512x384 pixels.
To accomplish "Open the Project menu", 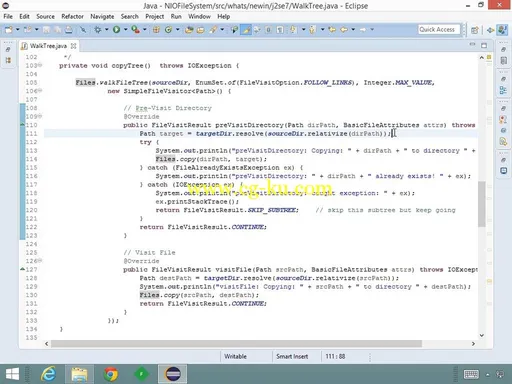I will (x=154, y=16).
